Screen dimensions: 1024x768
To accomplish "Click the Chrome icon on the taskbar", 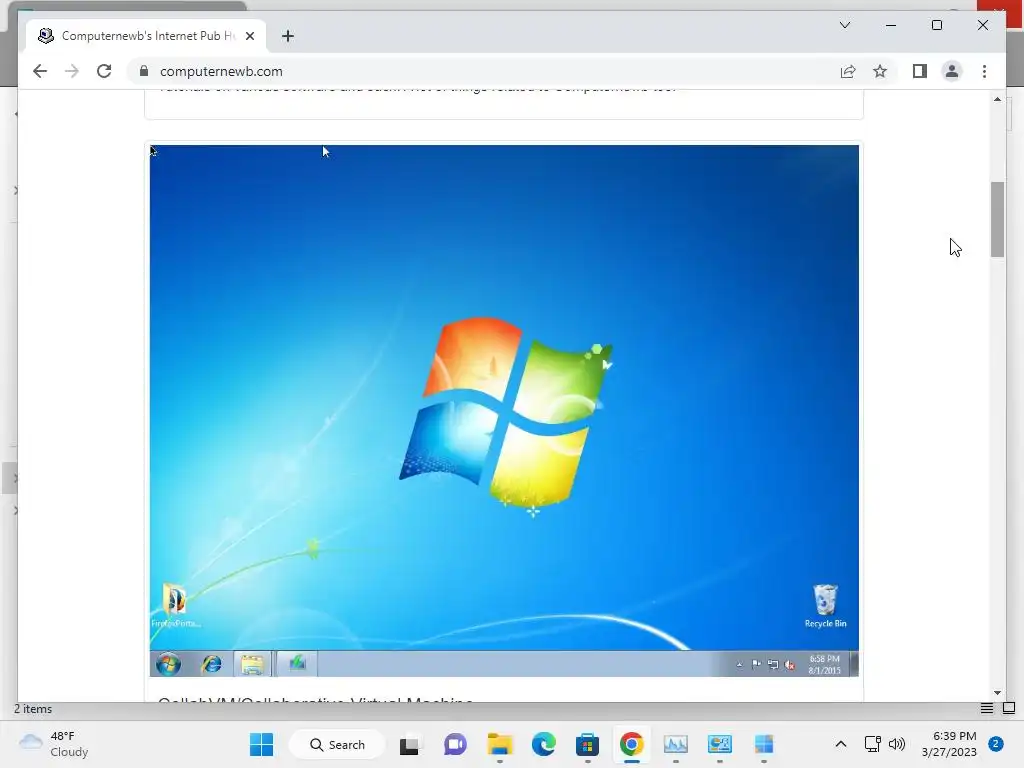I will [x=632, y=744].
